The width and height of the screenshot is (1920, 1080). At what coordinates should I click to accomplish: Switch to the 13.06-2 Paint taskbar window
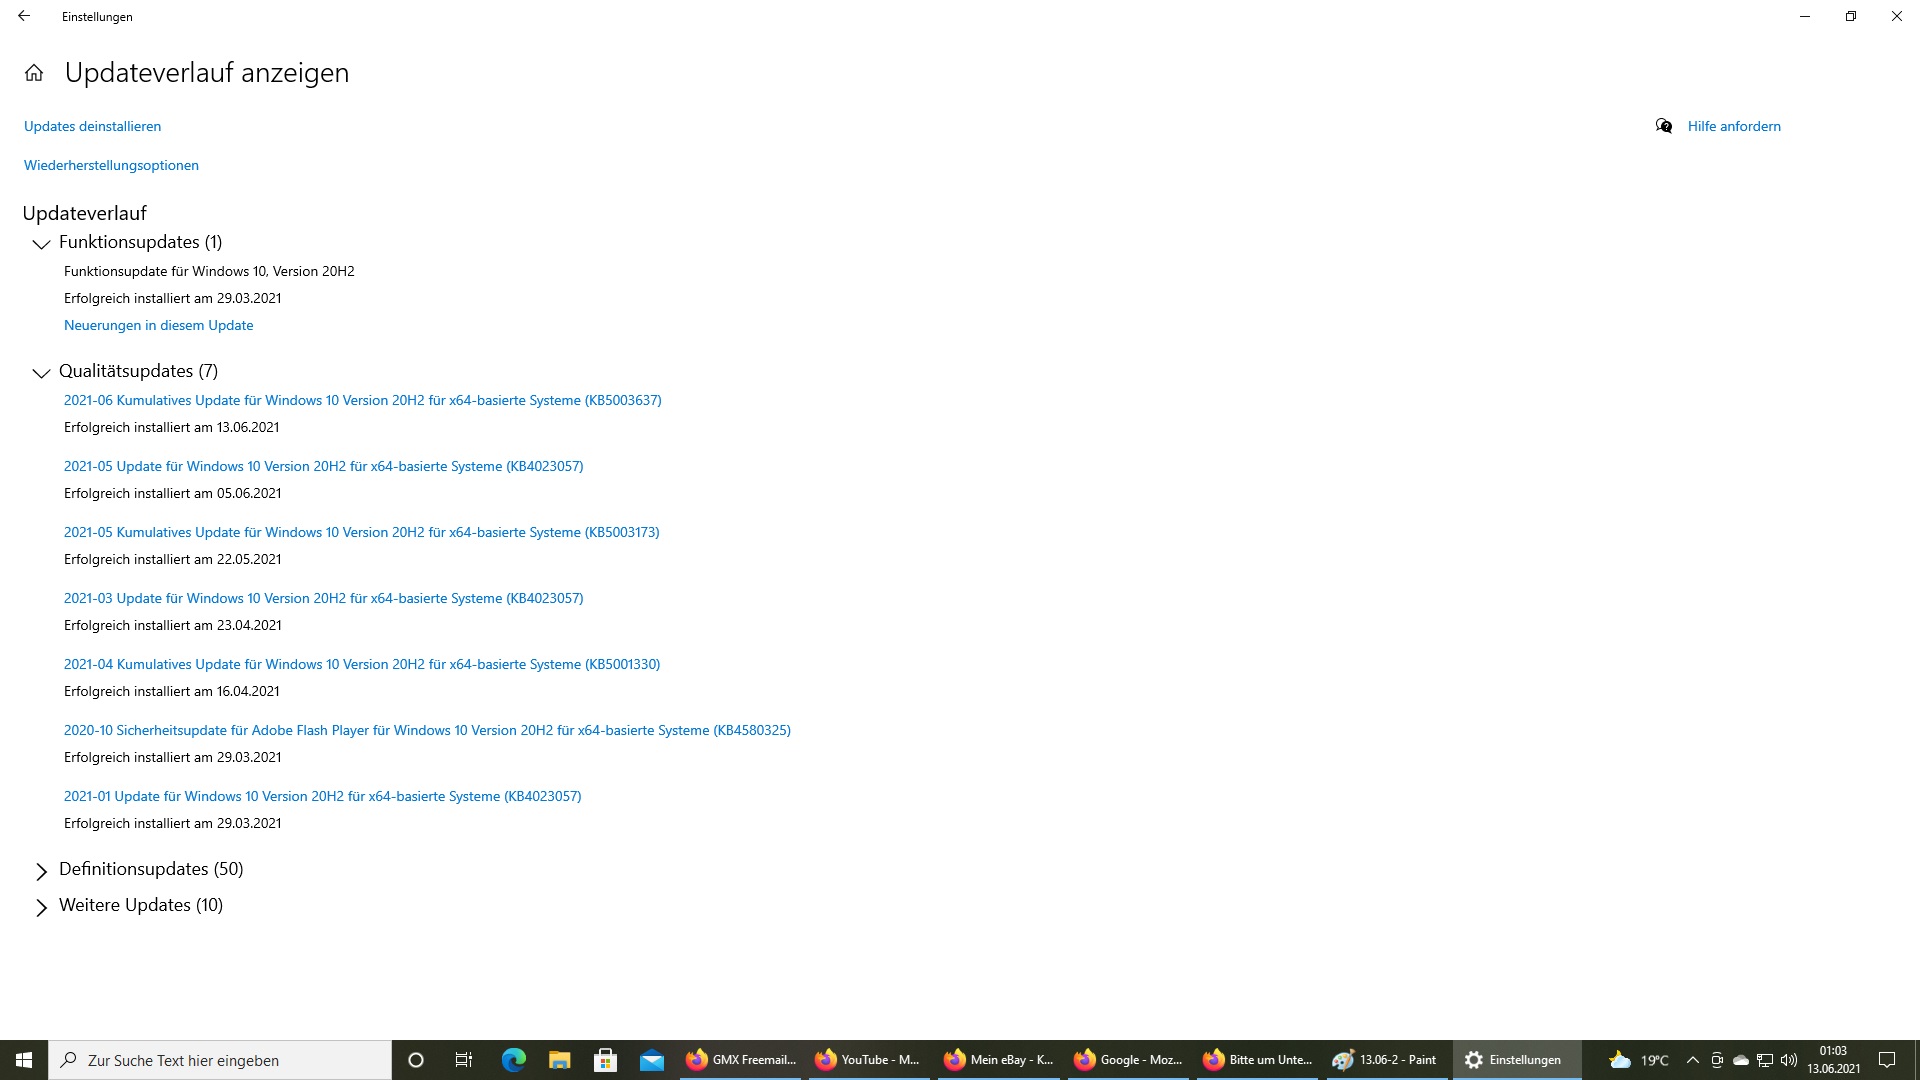point(1385,1060)
